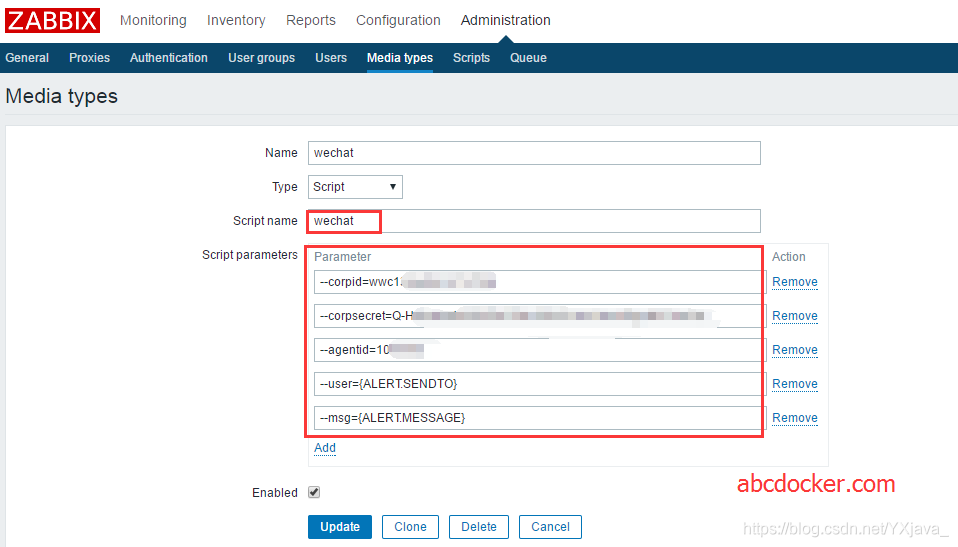Clone this media type
Image resolution: width=958 pixels, height=547 pixels.
click(x=410, y=527)
